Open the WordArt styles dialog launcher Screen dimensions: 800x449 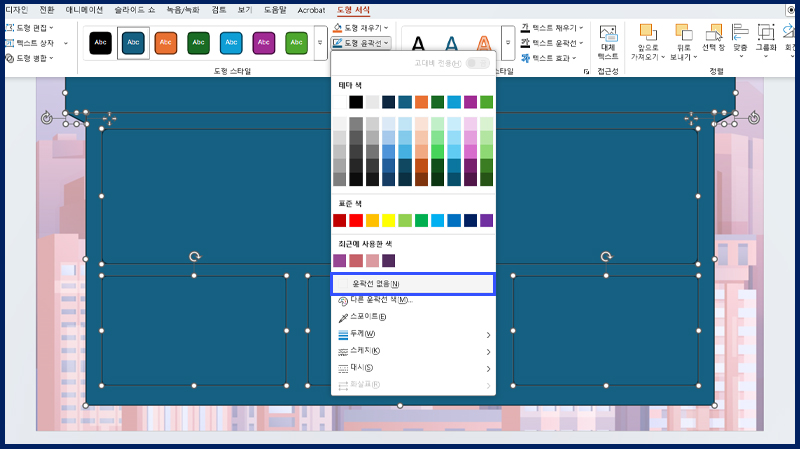point(586,72)
